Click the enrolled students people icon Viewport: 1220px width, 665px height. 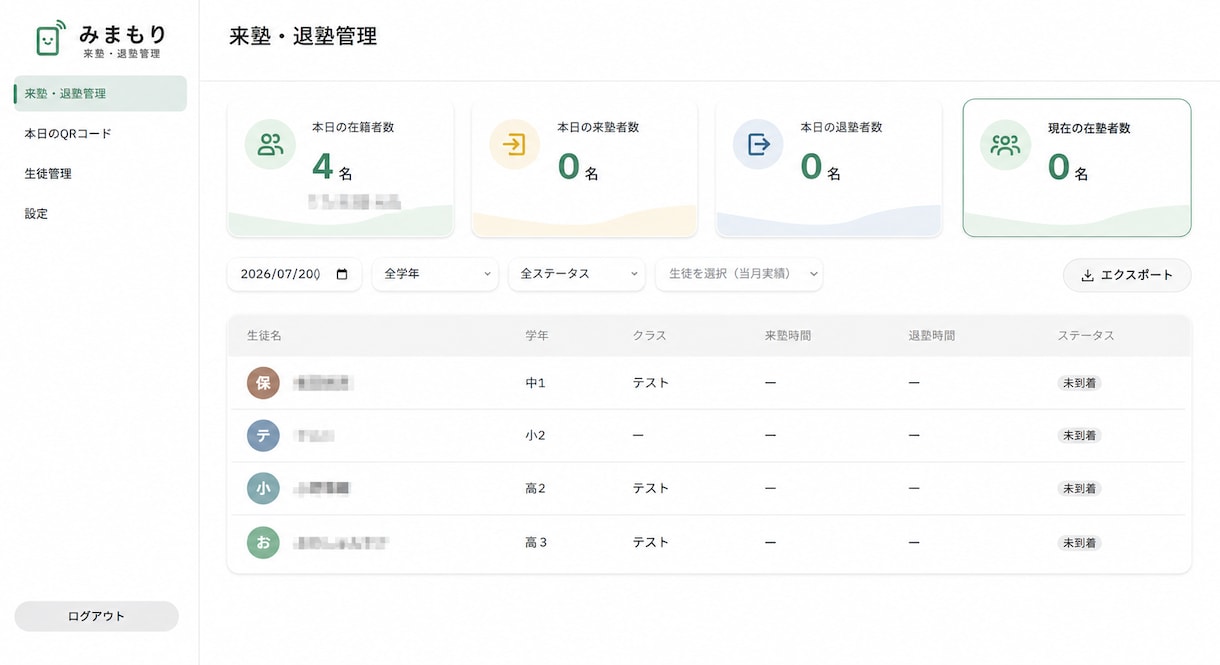pos(270,144)
